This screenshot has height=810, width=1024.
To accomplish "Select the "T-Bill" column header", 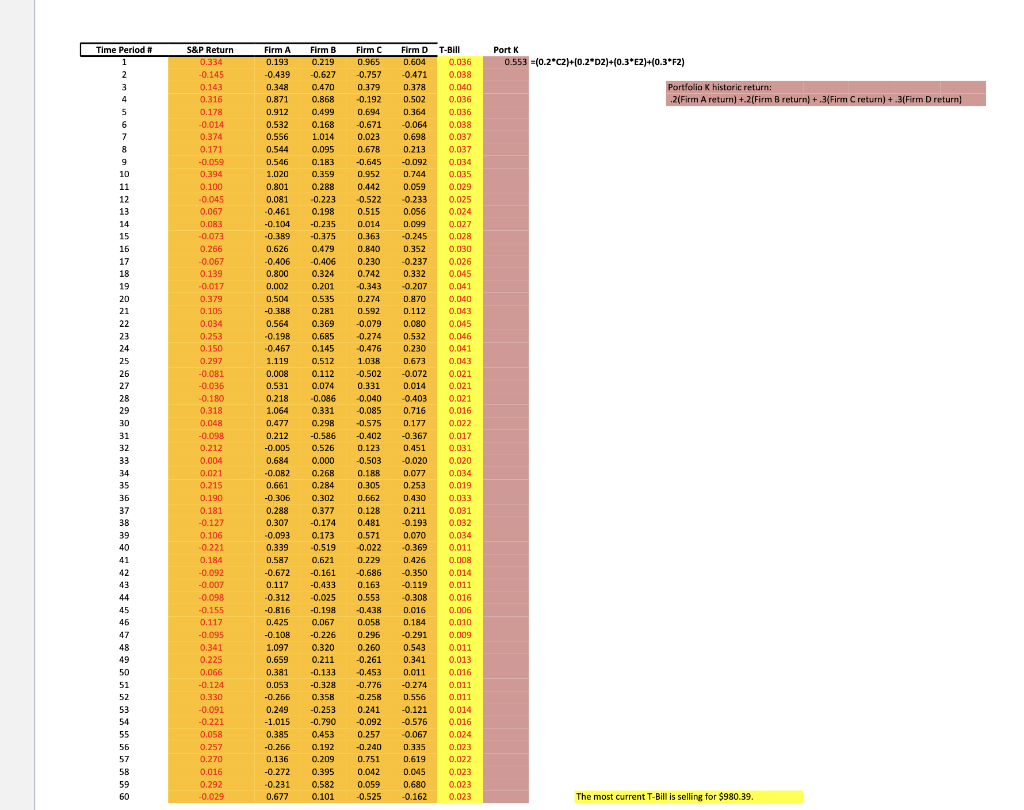I will coord(449,50).
